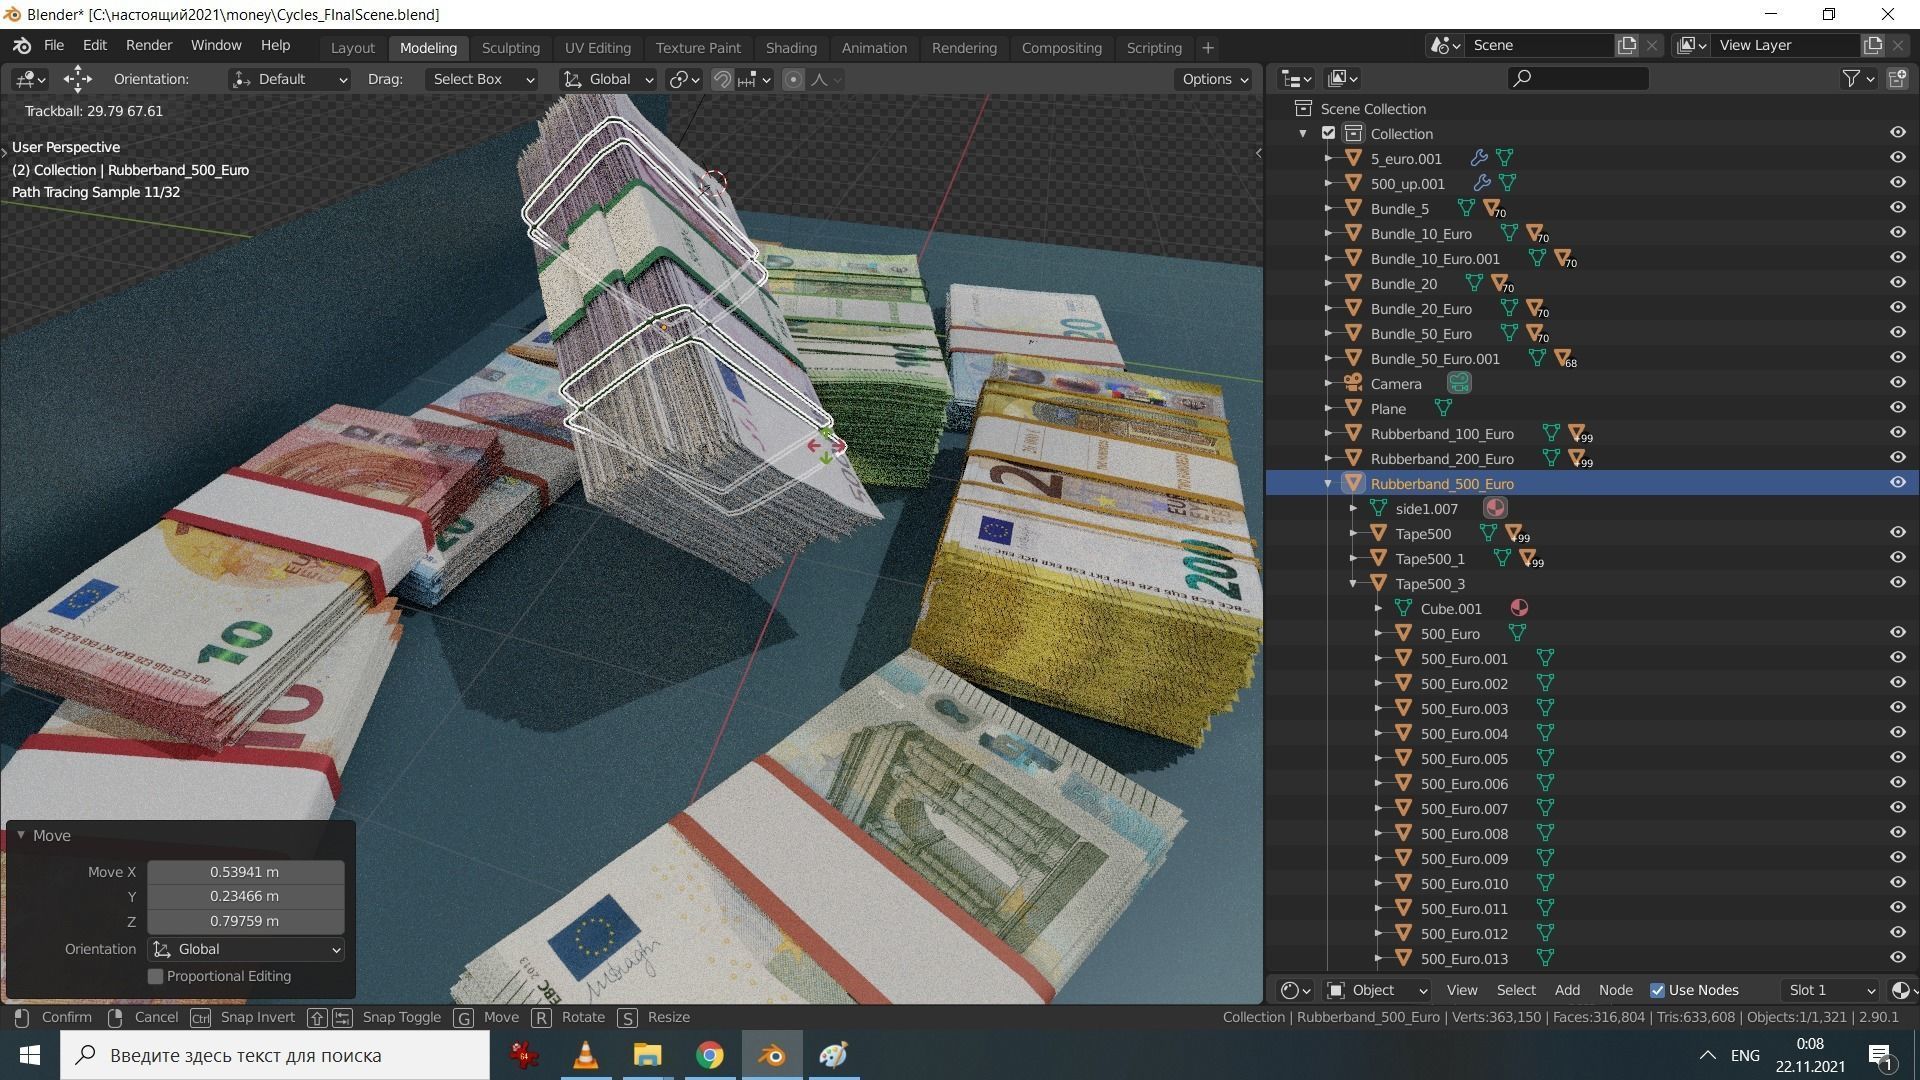This screenshot has width=1920, height=1080.
Task: Open the Slot 1 material slot selector
Action: [x=1830, y=990]
